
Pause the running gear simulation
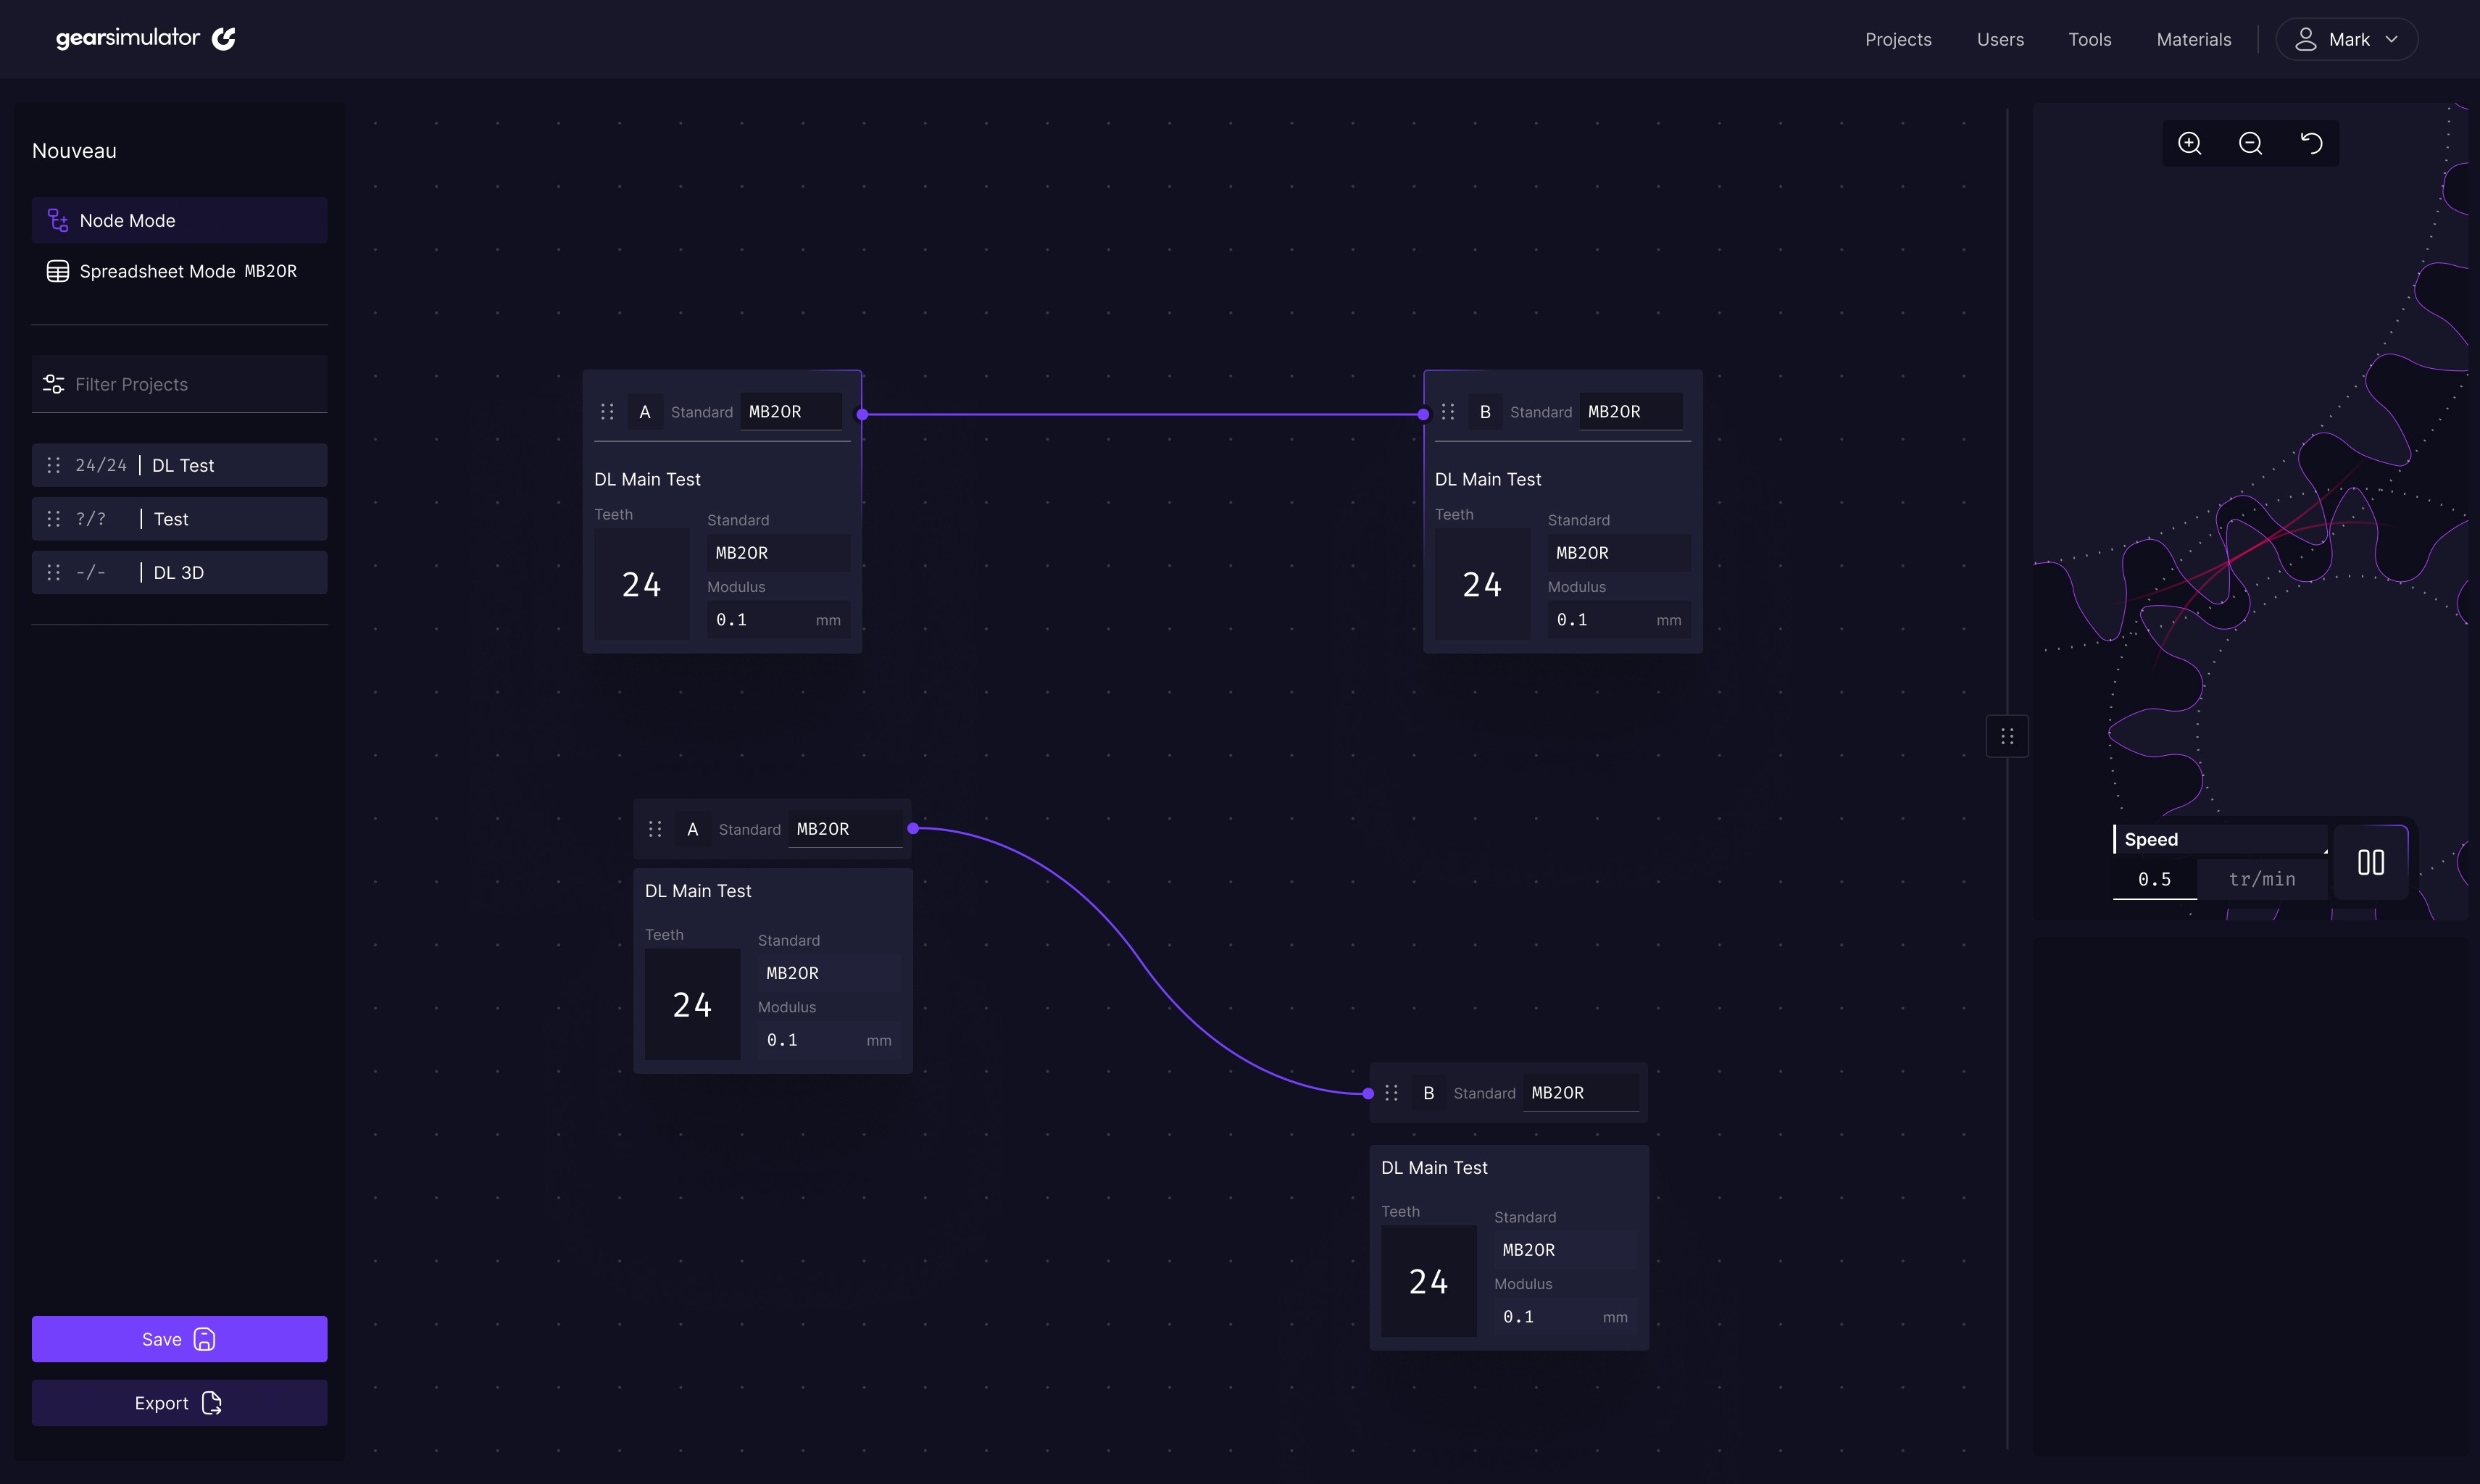point(2372,861)
